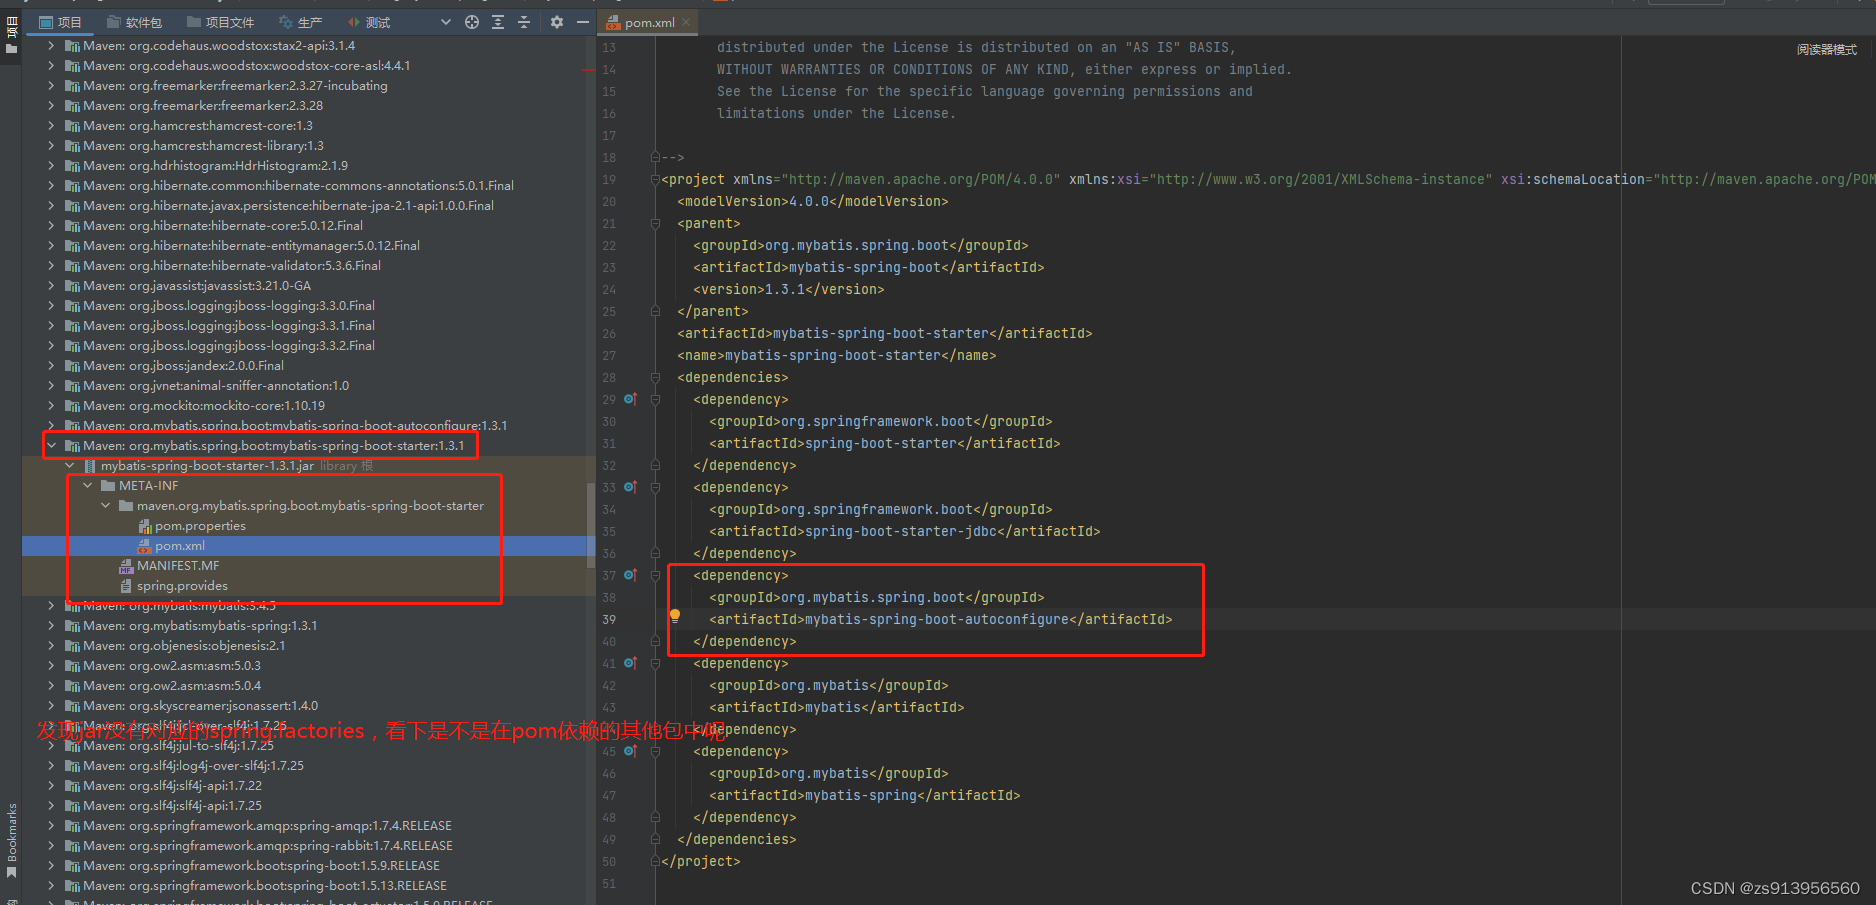Screen dimensions: 1876x905
Task: Click the gutter dependency icon on line 41
Action: click(630, 663)
